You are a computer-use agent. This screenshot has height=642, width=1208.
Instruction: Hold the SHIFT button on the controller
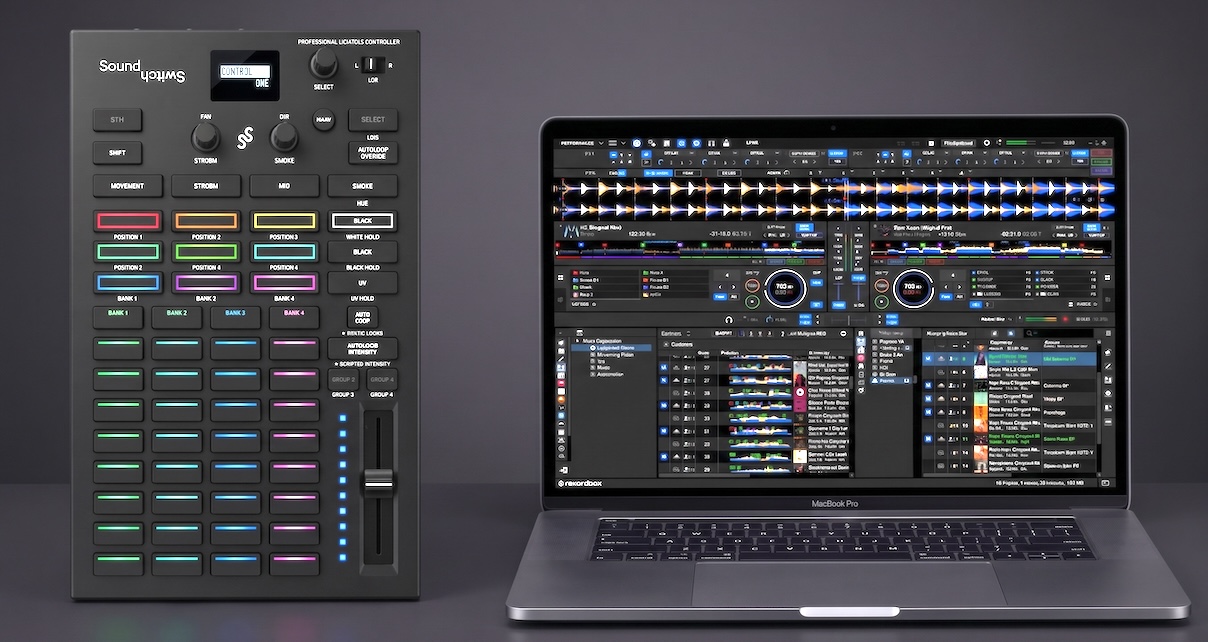[x=117, y=153]
